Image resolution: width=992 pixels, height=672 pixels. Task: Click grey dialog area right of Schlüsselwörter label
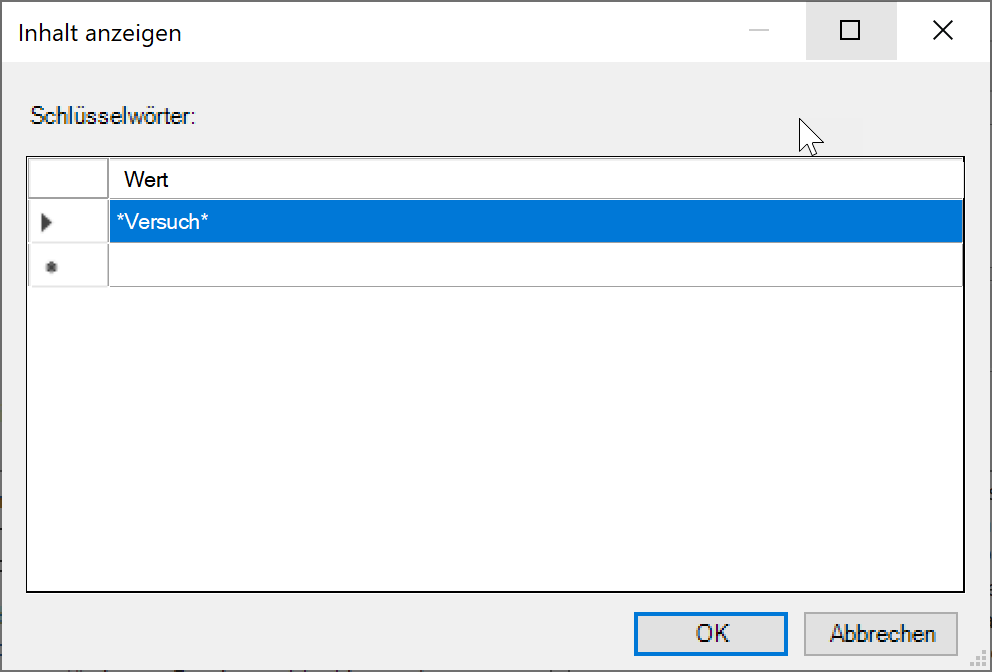500,115
